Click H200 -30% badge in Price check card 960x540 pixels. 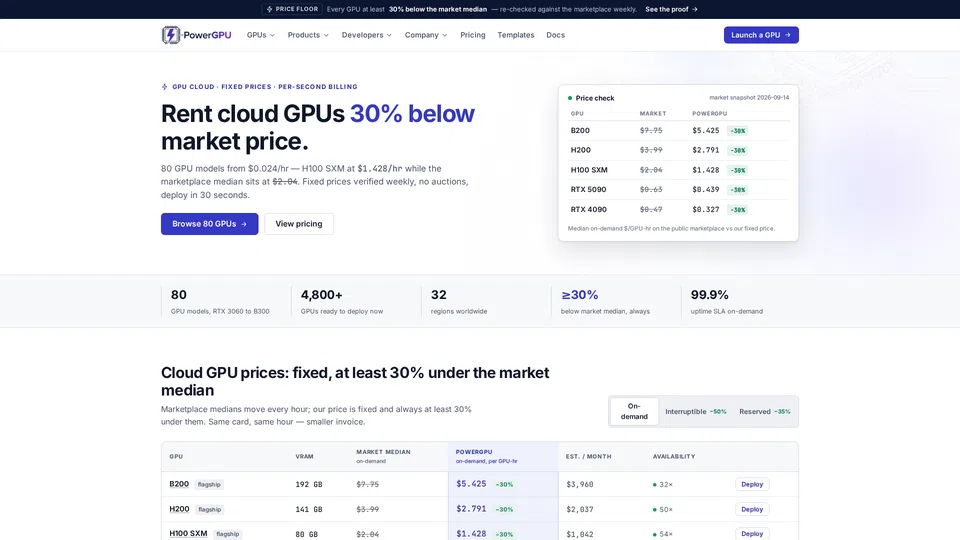[x=738, y=151]
